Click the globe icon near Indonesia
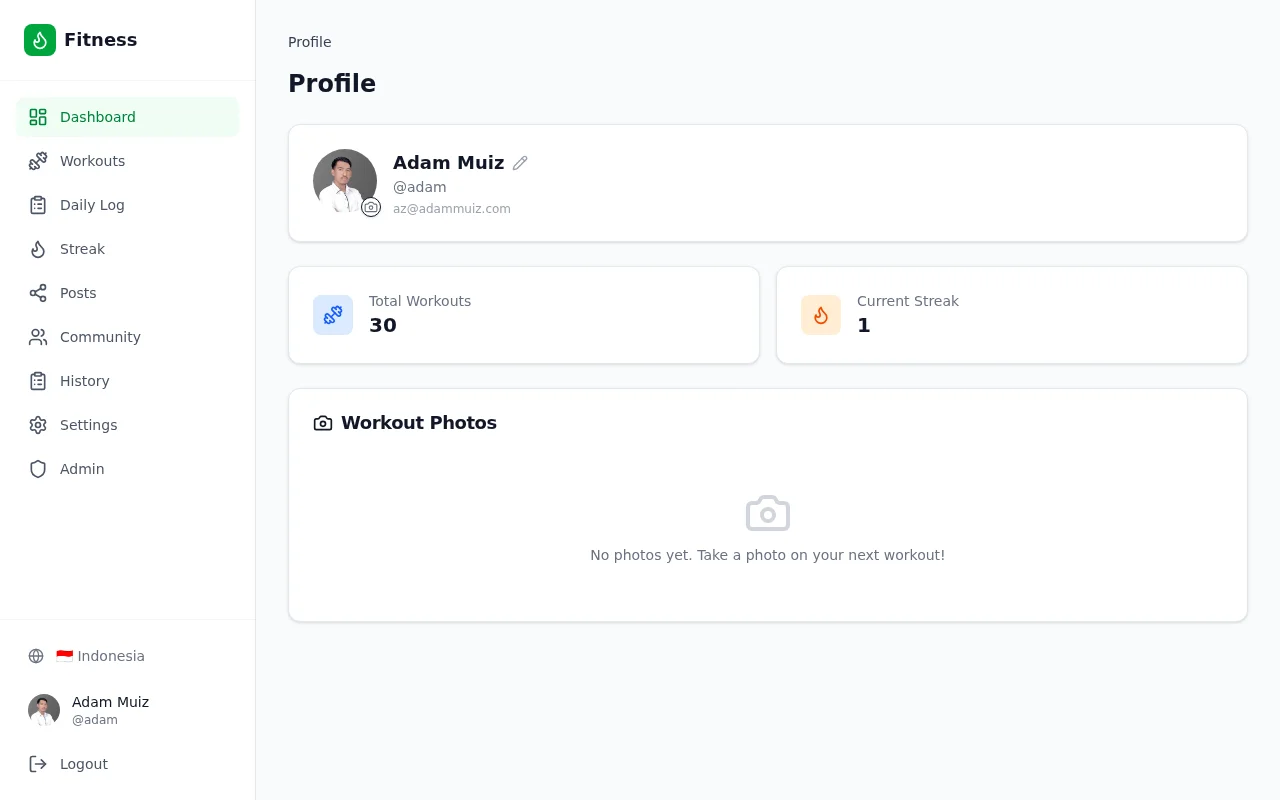The width and height of the screenshot is (1280, 800). [x=36, y=656]
